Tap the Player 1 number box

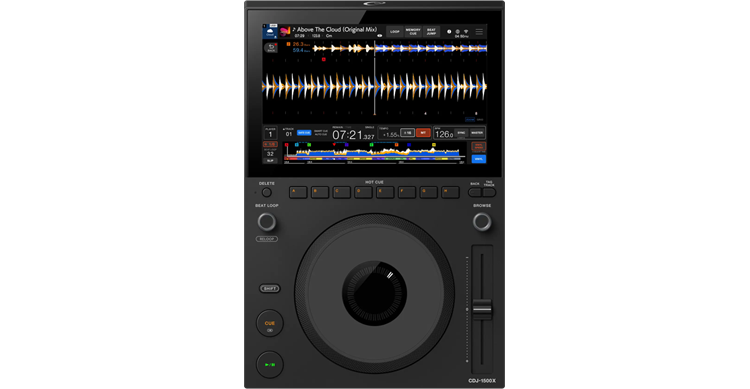270,133
